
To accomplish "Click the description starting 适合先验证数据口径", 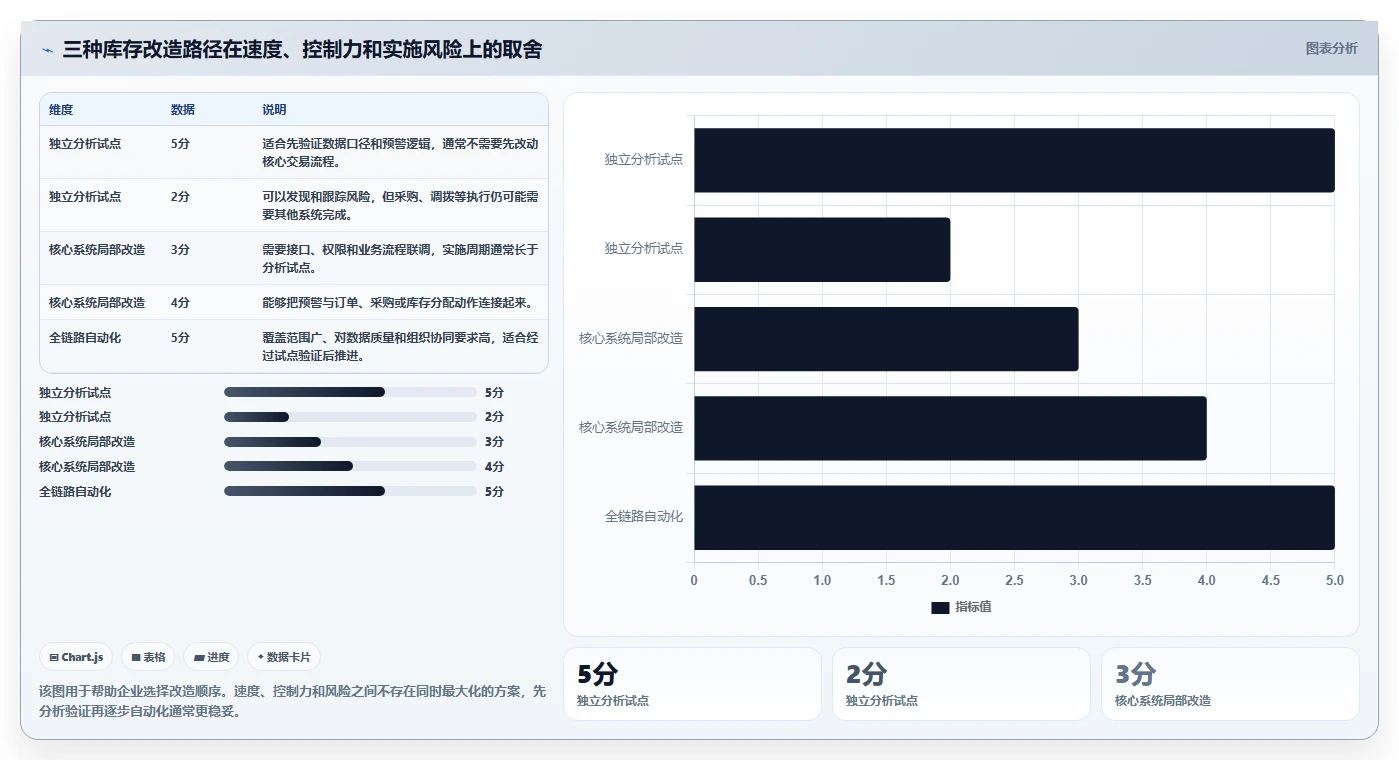I will pos(400,152).
